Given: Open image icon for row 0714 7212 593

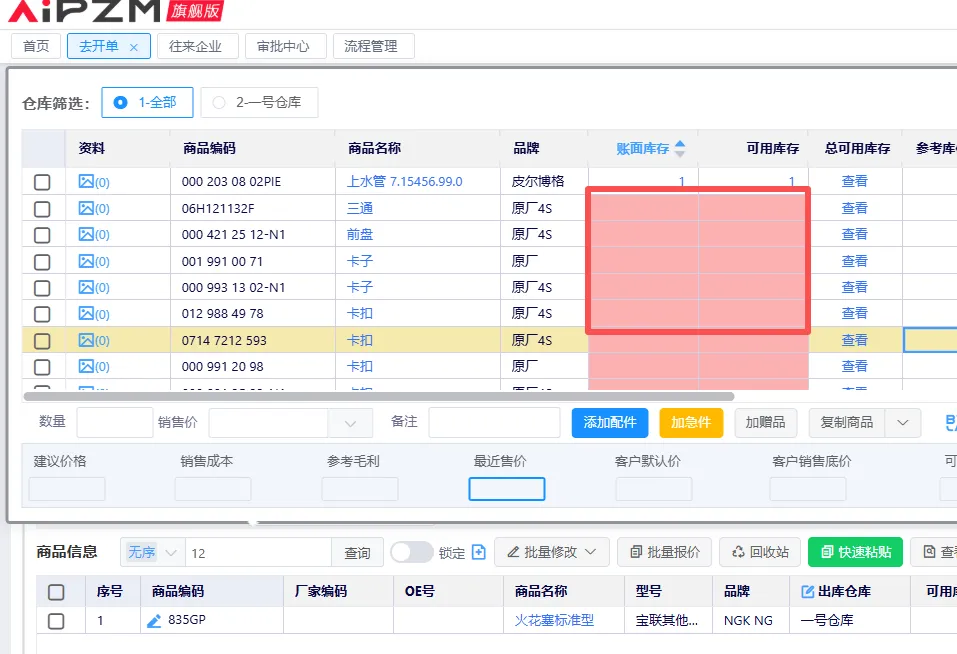Looking at the screenshot, I should [86, 340].
